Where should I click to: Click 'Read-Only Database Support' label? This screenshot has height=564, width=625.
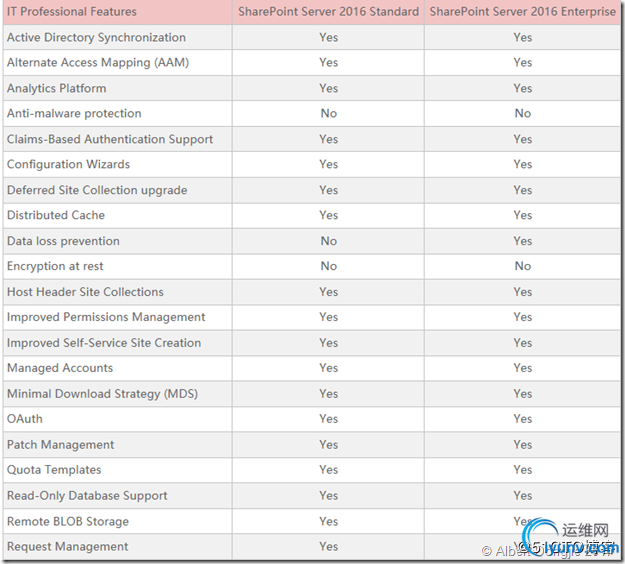(x=87, y=495)
